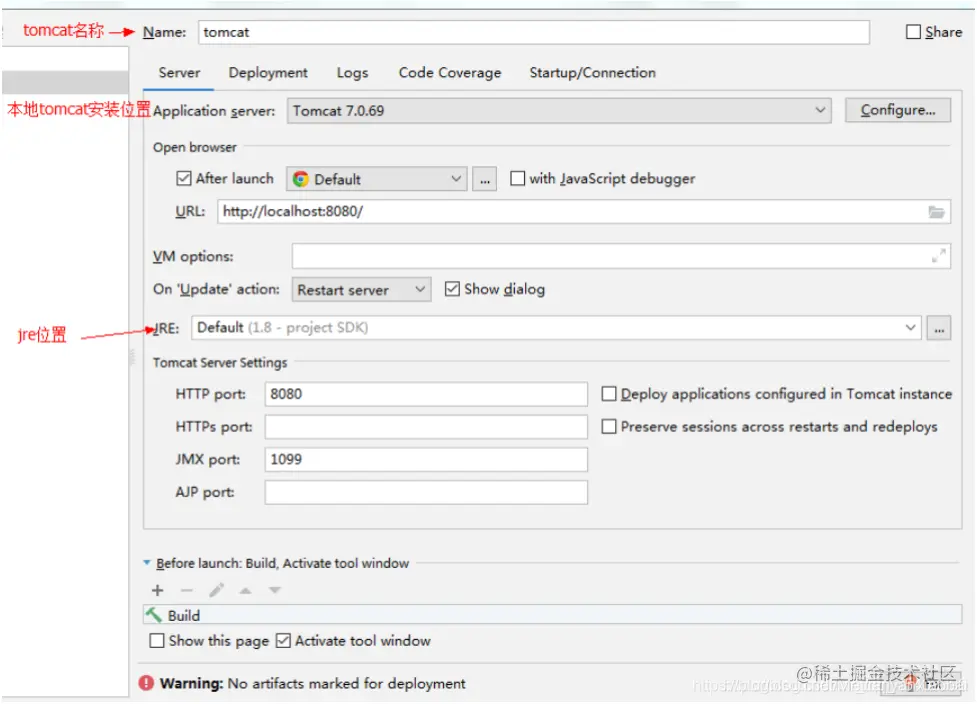Screen dimensions: 977x704
Task: Open the JRE dropdown
Action: tap(556, 328)
